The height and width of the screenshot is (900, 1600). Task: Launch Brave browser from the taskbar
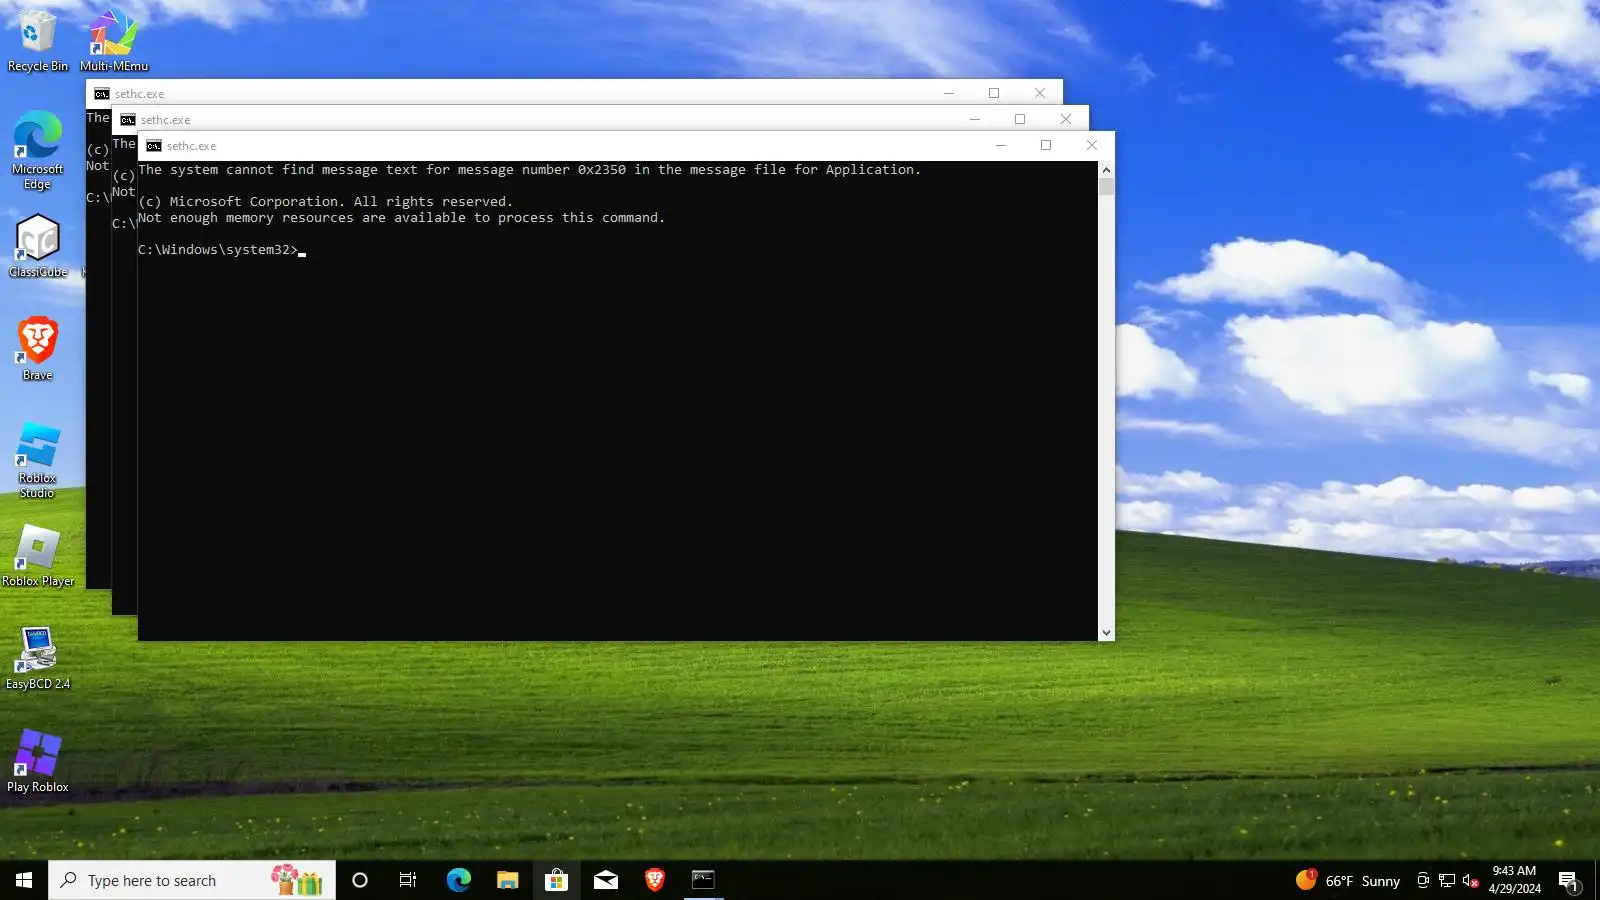pos(655,880)
